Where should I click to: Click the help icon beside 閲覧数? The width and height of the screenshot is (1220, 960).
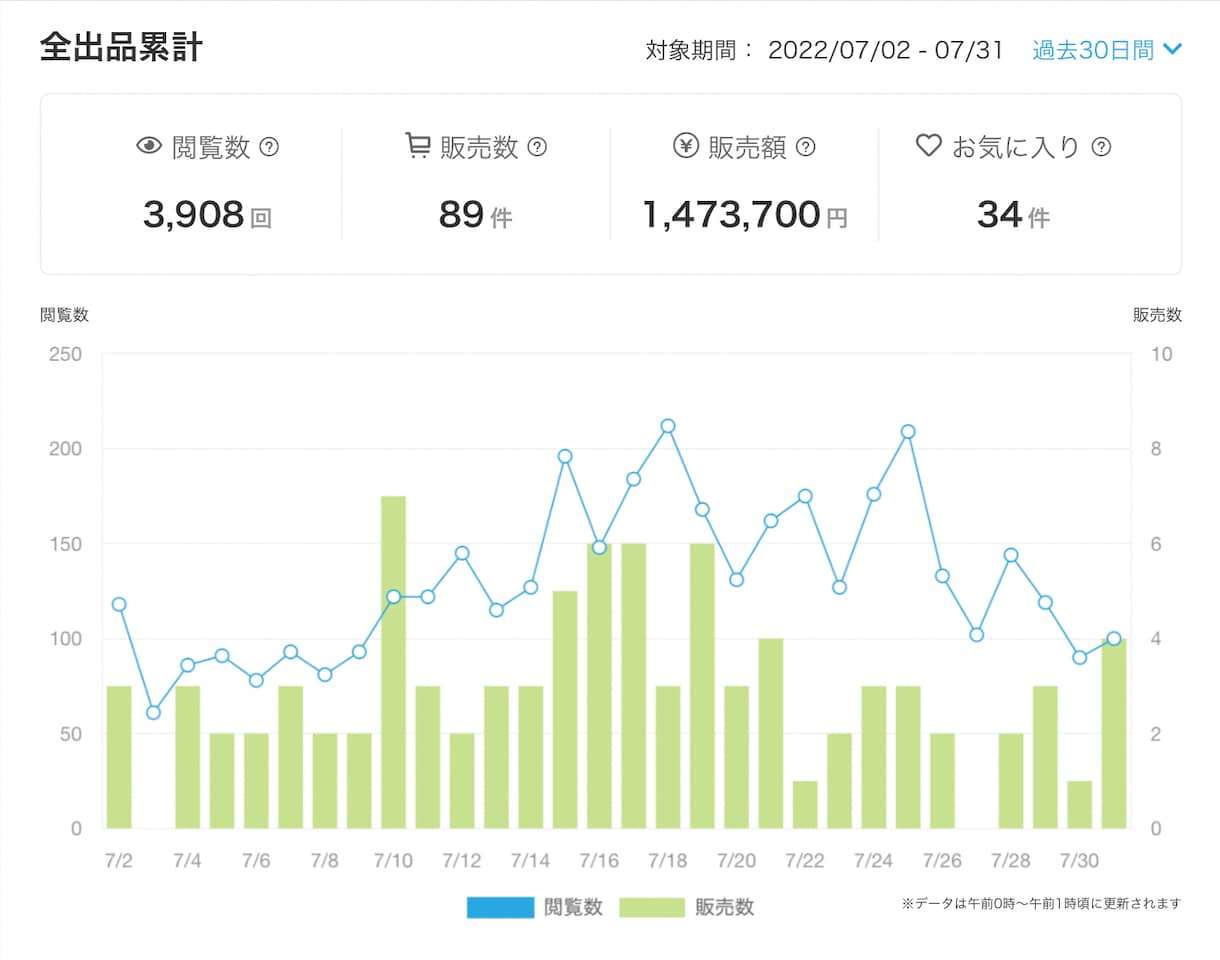click(x=269, y=147)
